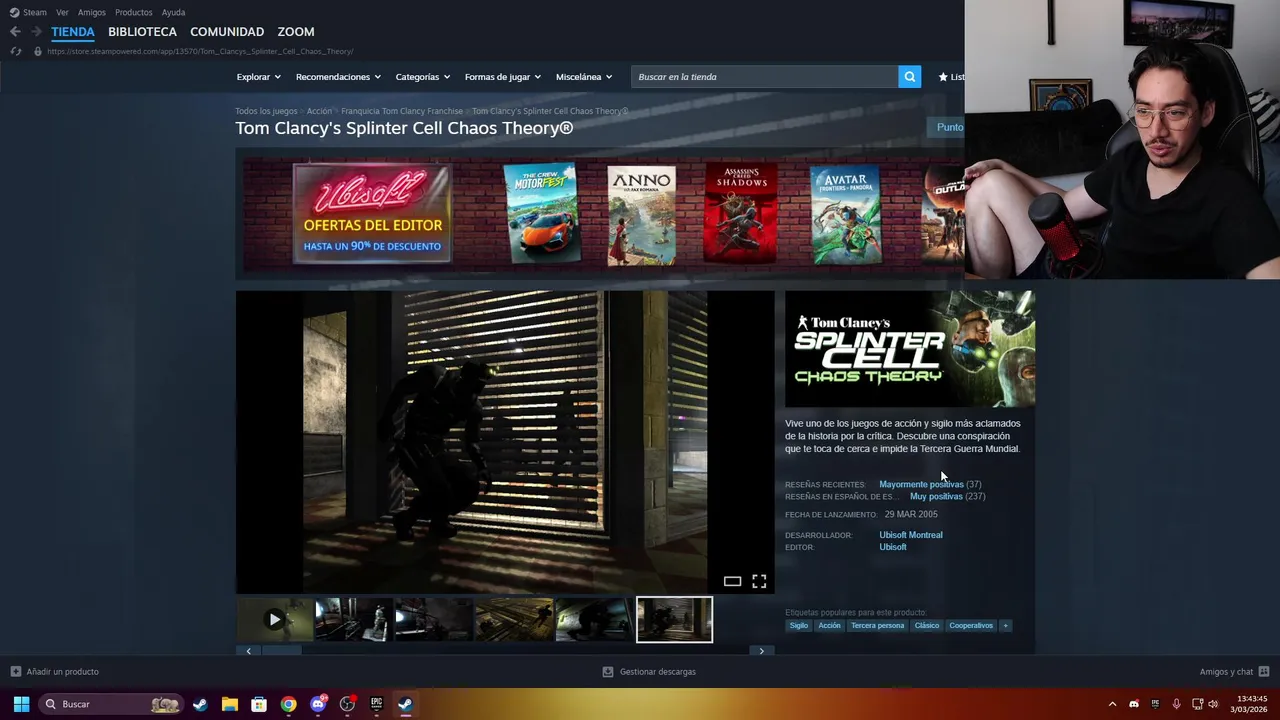Viewport: 1280px width, 720px height.
Task: Toggle theater mode on the screenshot viewer
Action: (x=732, y=581)
